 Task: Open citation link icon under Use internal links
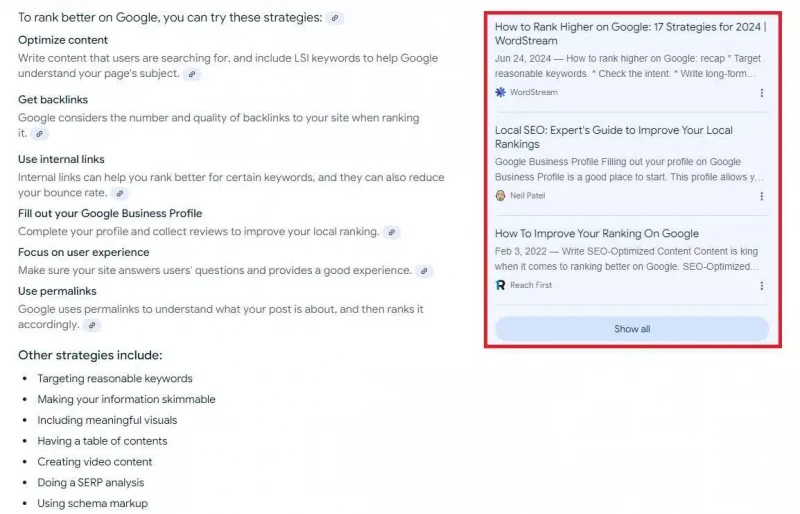coord(120,193)
